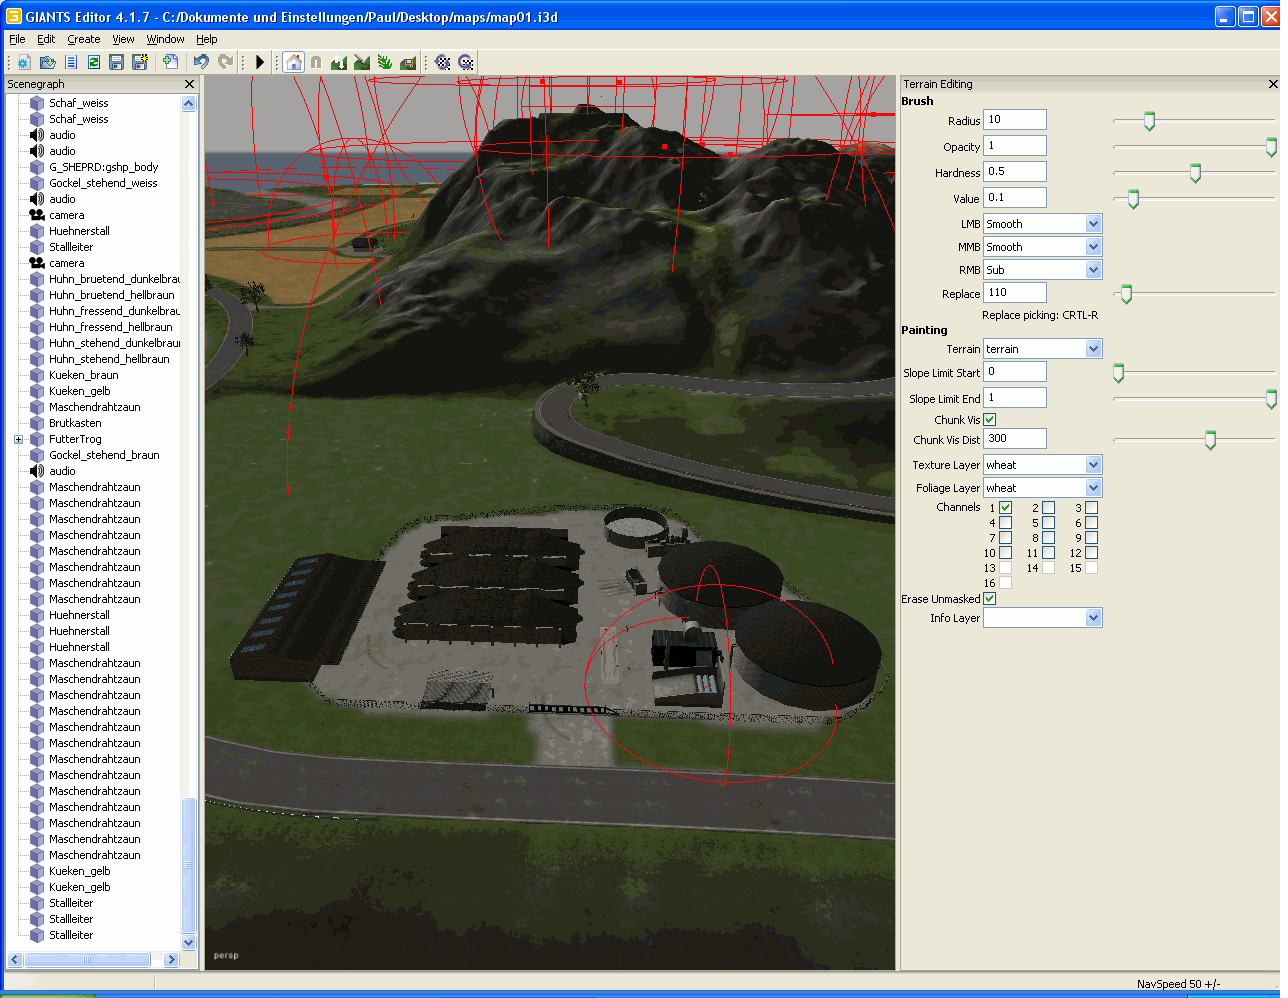Select the Brutkasten item in Scenegraph
Viewport: 1288px width, 998px height.
click(x=75, y=423)
